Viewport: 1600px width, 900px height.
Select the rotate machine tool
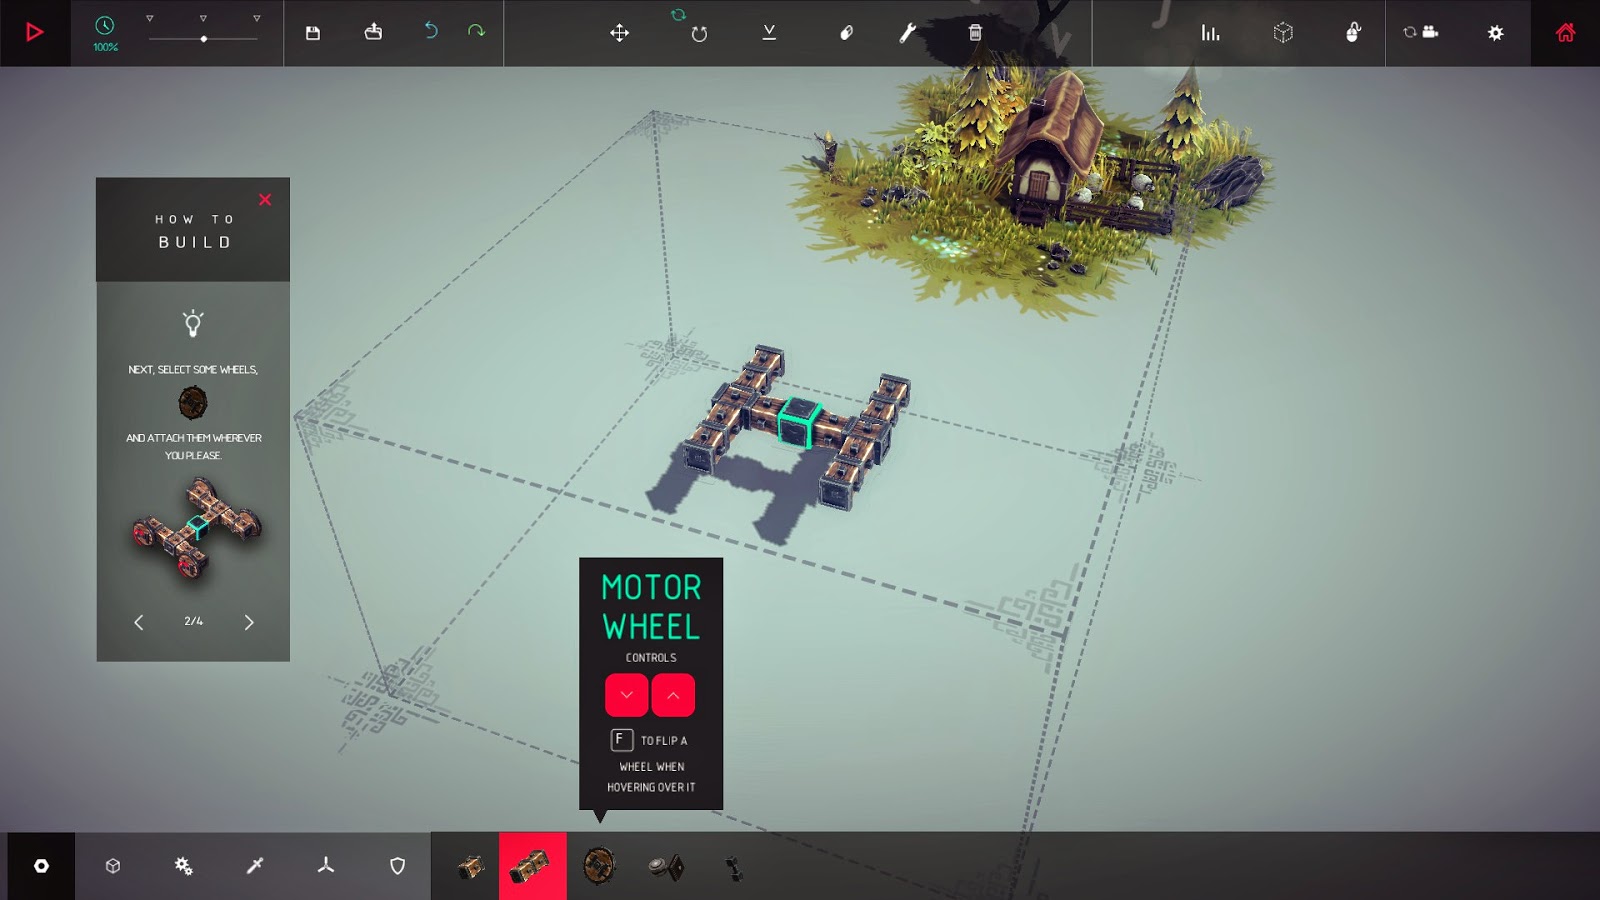[699, 34]
